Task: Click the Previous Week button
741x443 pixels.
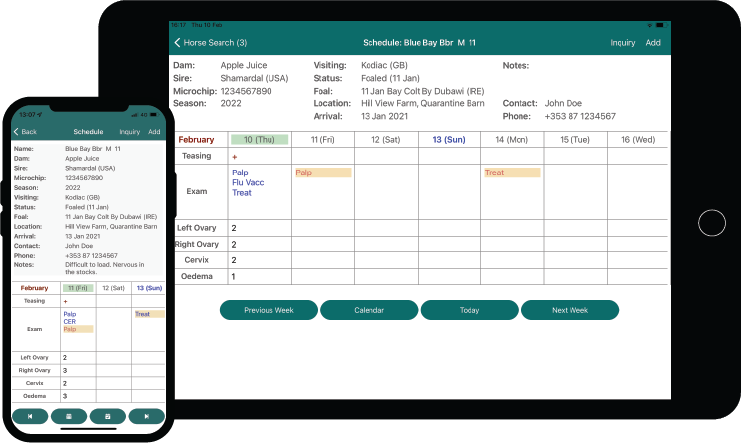Action: pyautogui.click(x=268, y=310)
